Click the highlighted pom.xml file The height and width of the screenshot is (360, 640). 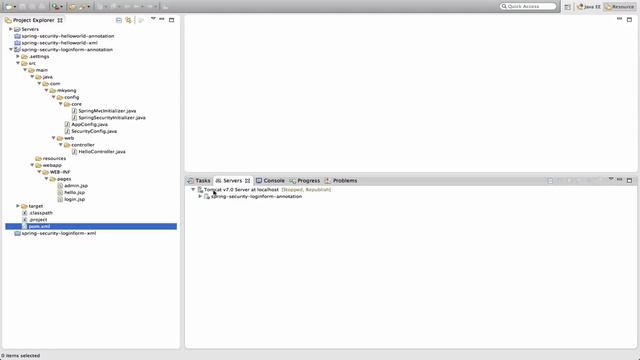coord(91,226)
